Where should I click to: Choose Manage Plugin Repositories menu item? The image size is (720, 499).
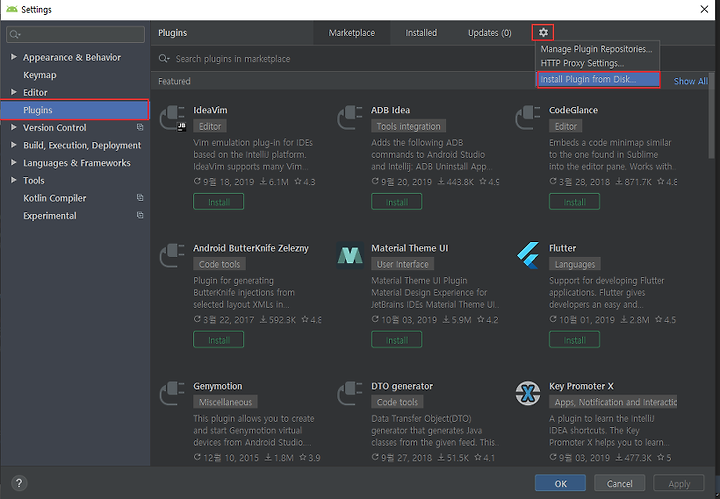pos(596,49)
